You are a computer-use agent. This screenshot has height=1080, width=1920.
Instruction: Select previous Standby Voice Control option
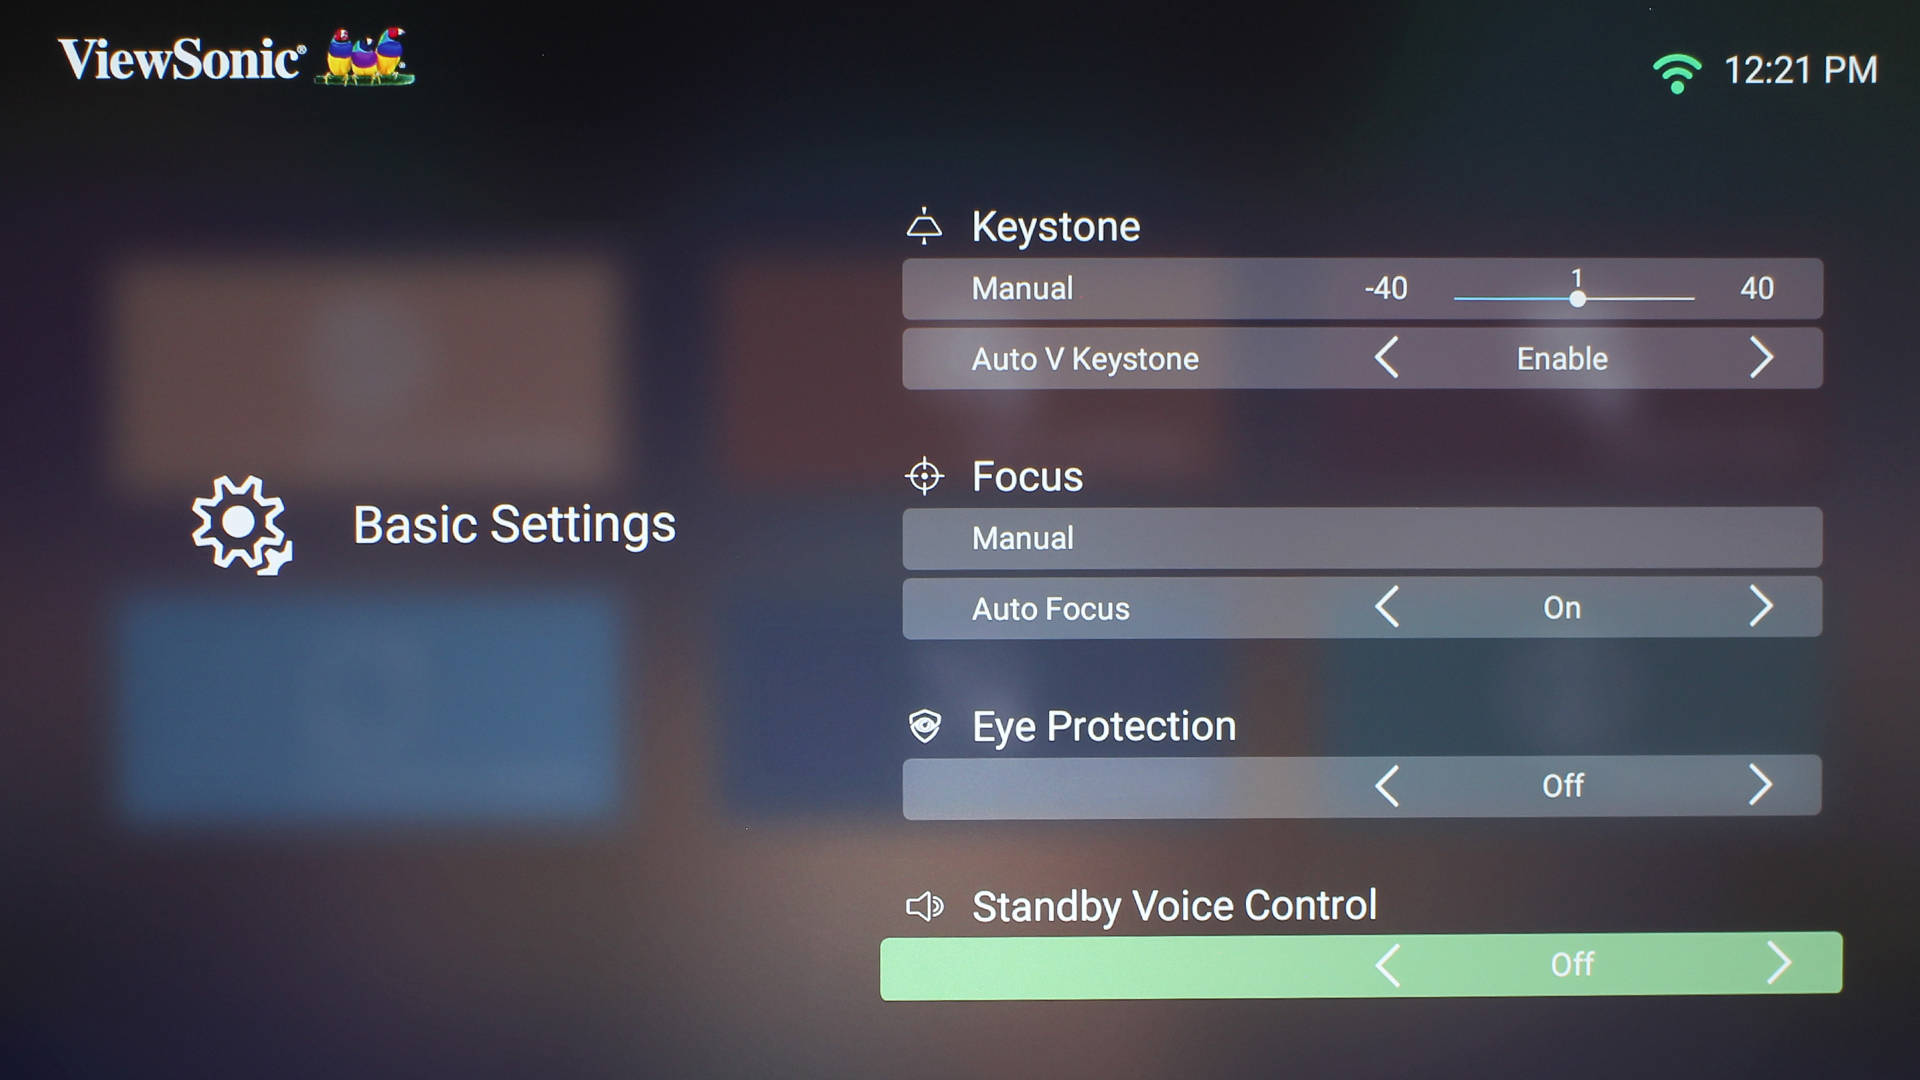point(1388,965)
